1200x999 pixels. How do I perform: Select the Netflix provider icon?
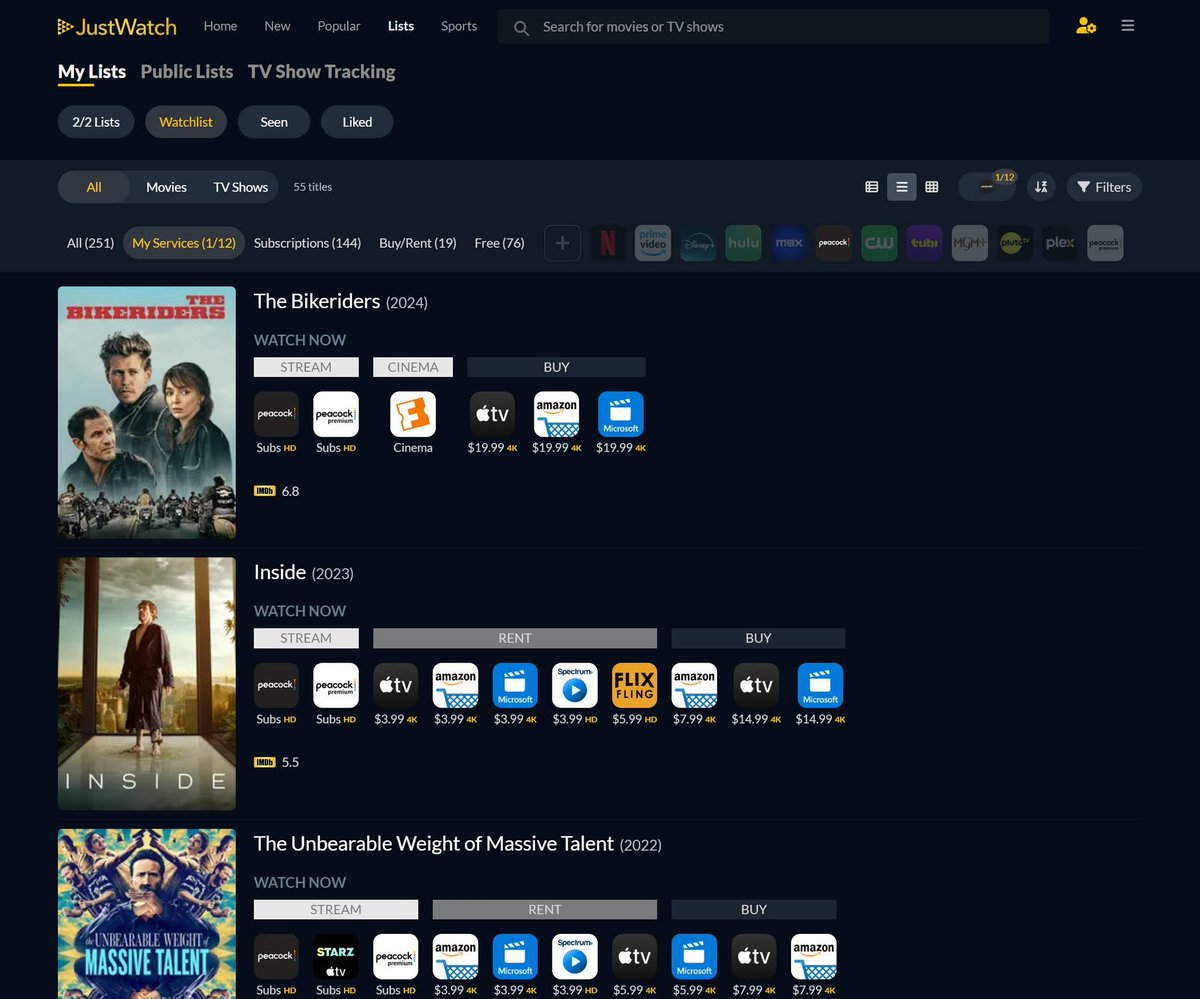coord(607,243)
